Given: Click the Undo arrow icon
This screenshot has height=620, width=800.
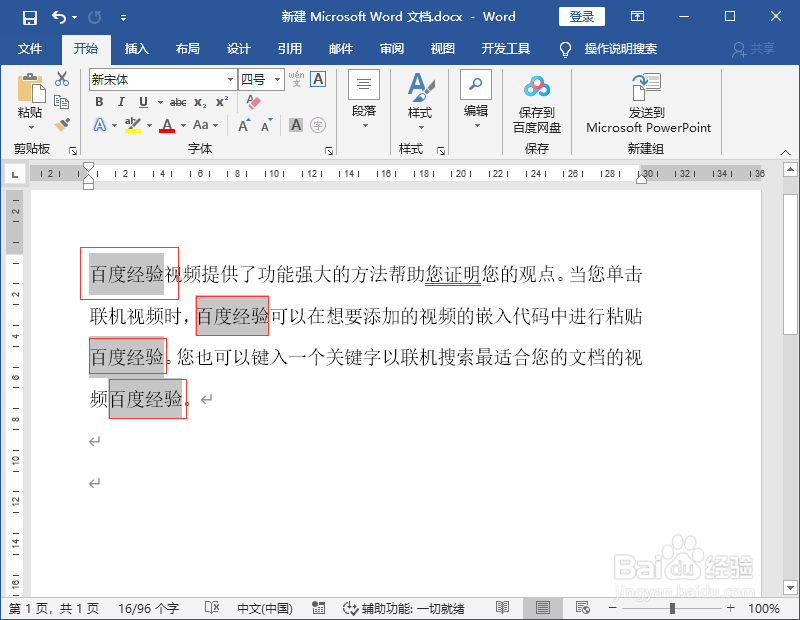Looking at the screenshot, I should pyautogui.click(x=58, y=18).
